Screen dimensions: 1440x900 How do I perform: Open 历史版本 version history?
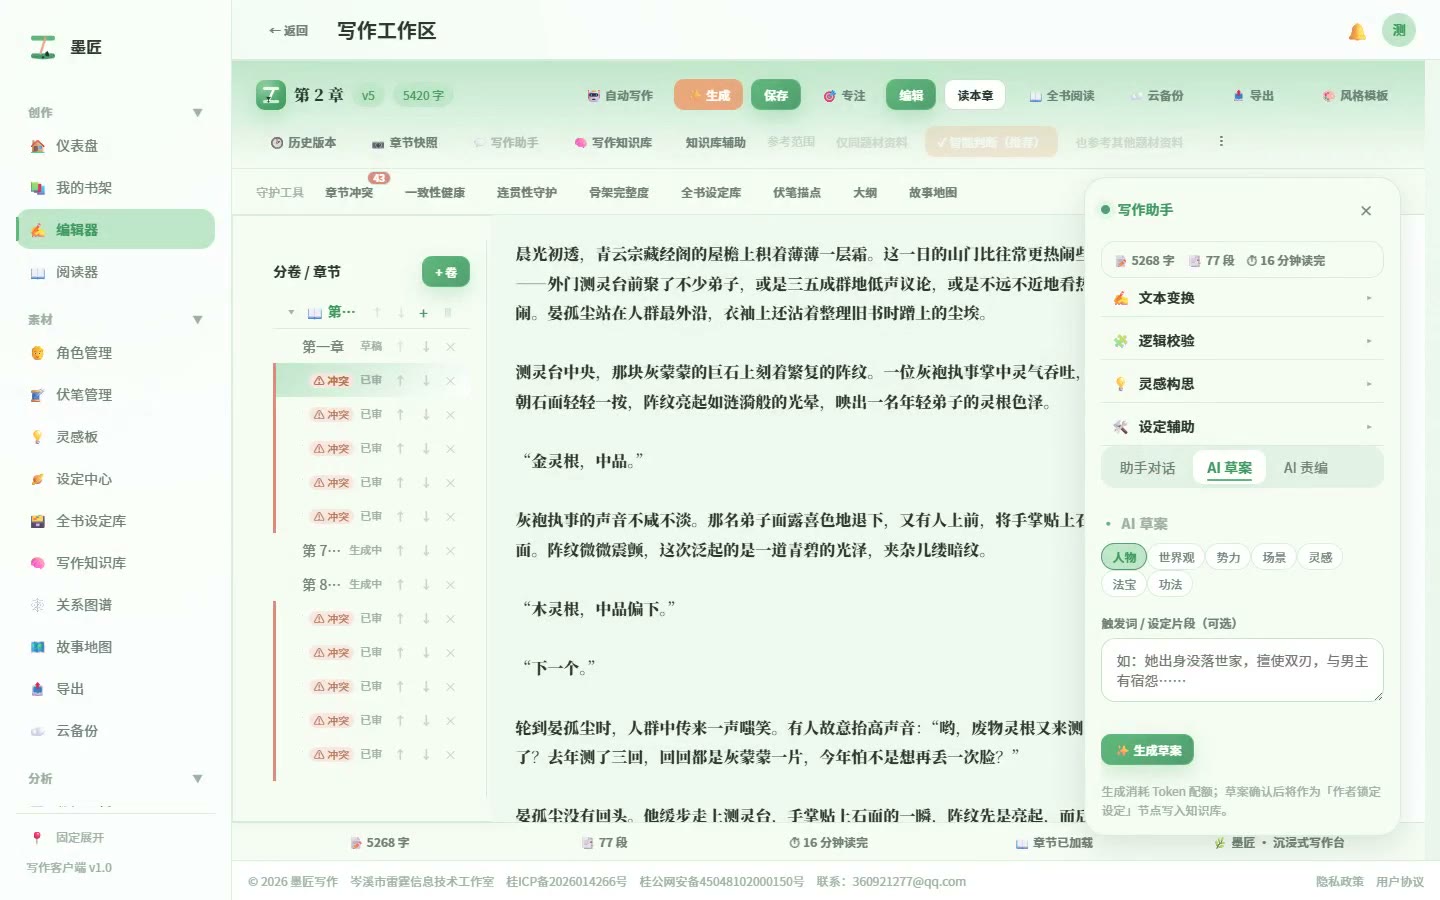click(303, 143)
